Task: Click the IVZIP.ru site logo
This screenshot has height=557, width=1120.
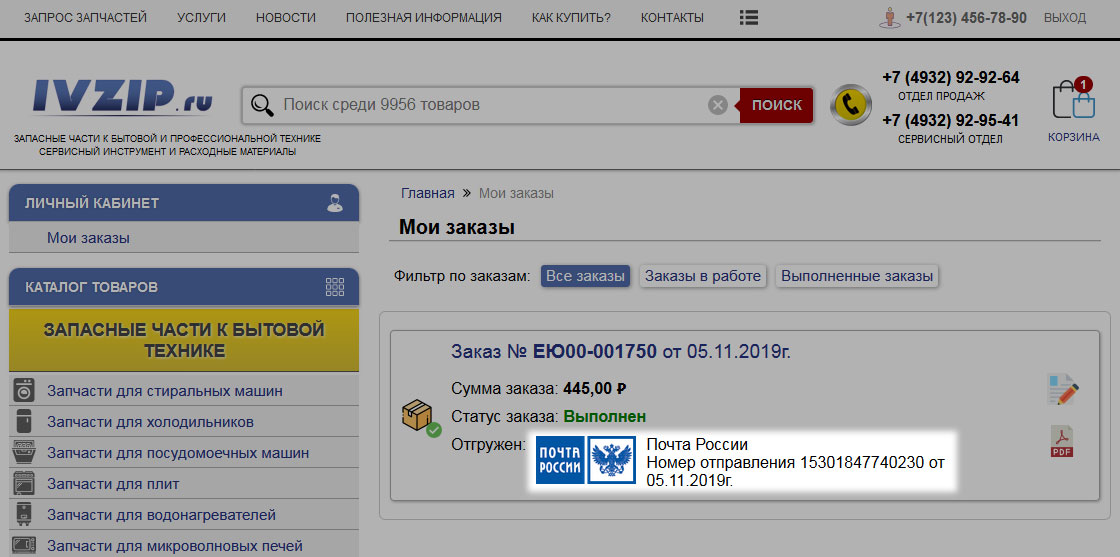Action: pyautogui.click(x=123, y=98)
